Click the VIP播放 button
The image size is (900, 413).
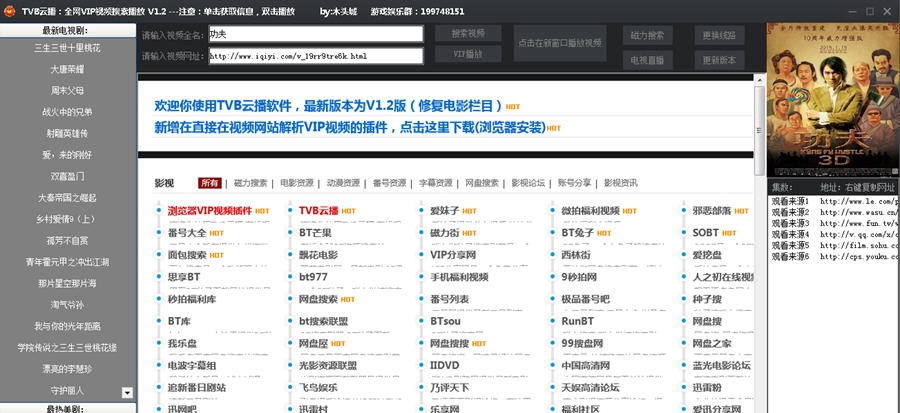(x=468, y=54)
